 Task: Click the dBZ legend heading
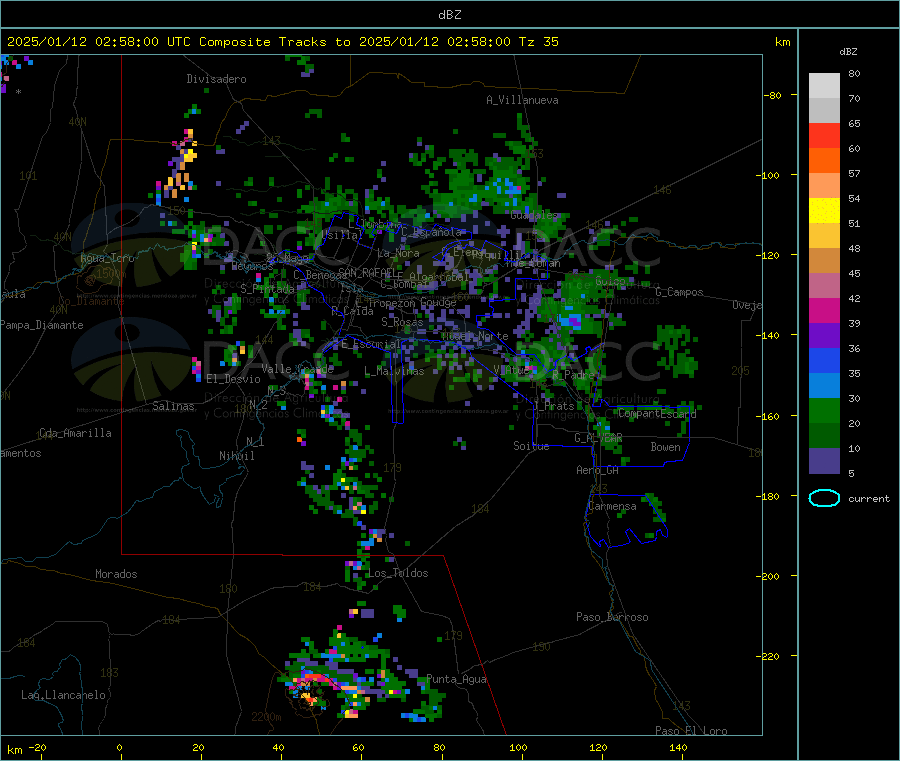point(848,52)
